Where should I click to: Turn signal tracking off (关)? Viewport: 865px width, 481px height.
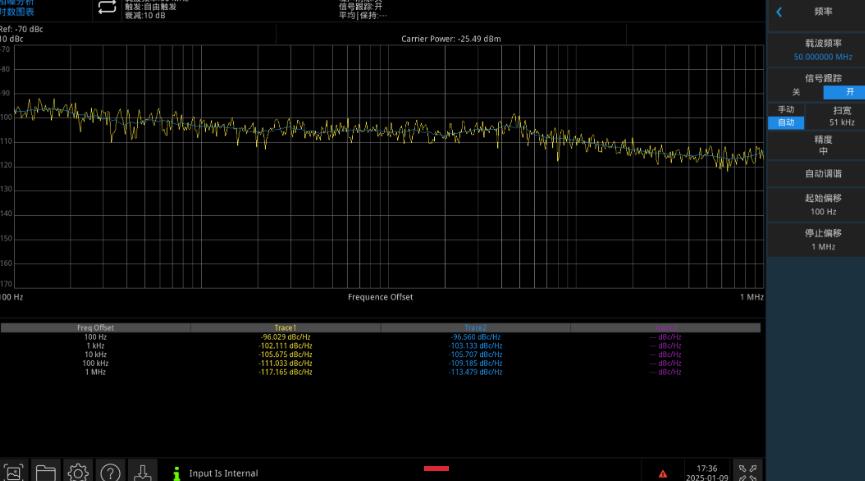(x=795, y=92)
